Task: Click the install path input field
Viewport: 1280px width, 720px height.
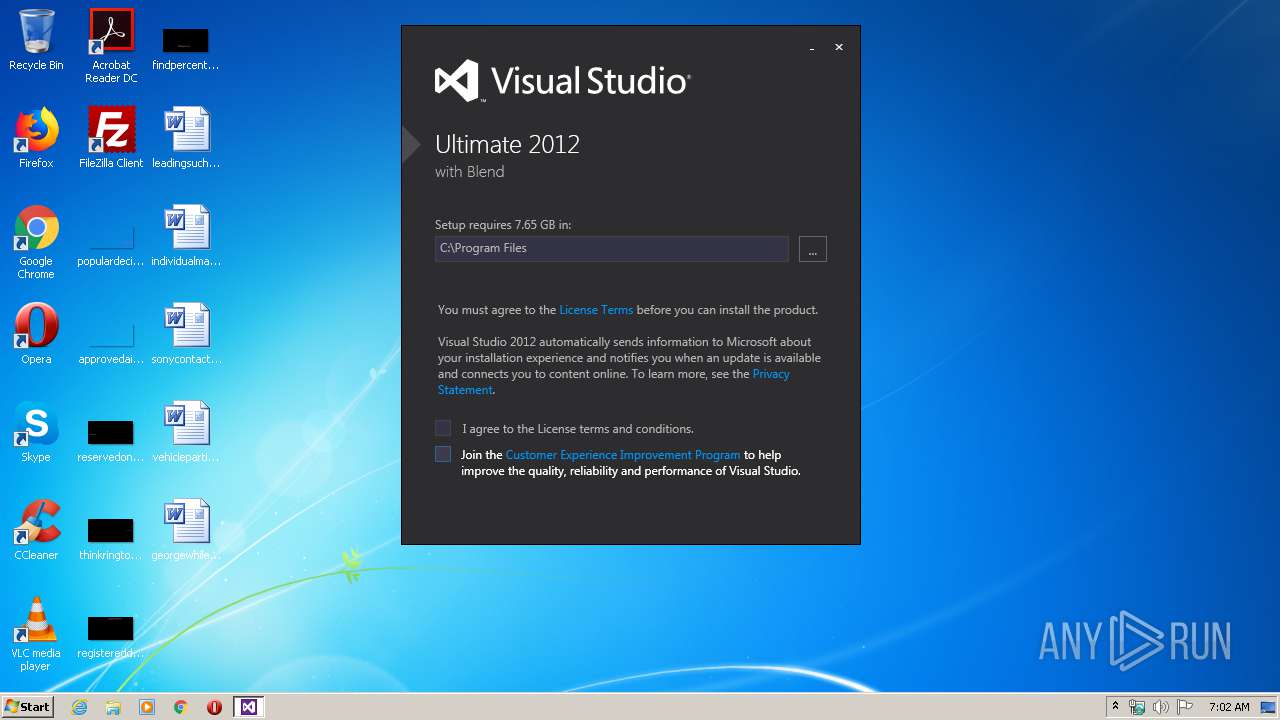Action: 612,249
